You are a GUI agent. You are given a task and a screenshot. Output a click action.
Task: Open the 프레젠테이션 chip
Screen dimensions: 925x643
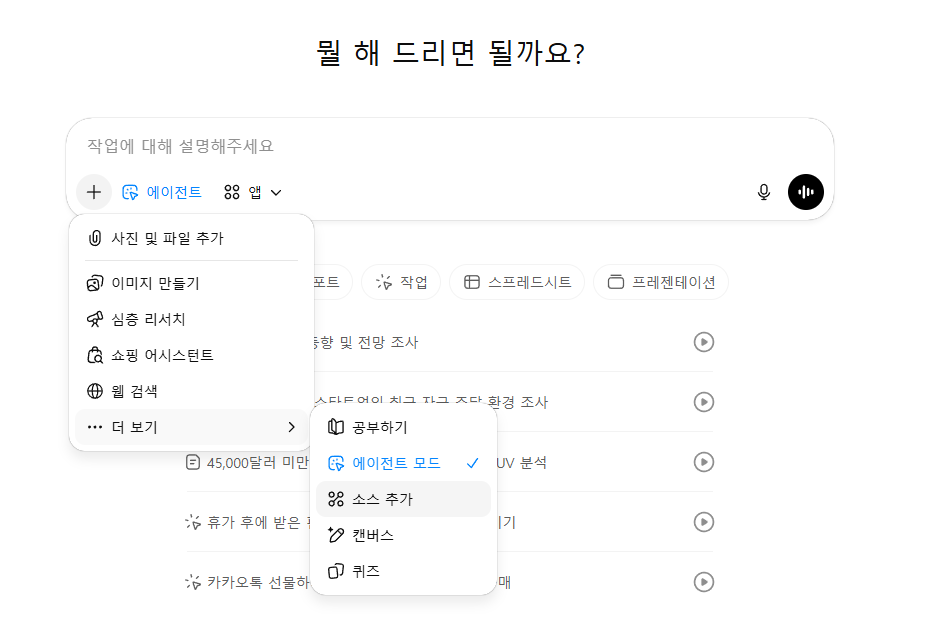point(661,282)
